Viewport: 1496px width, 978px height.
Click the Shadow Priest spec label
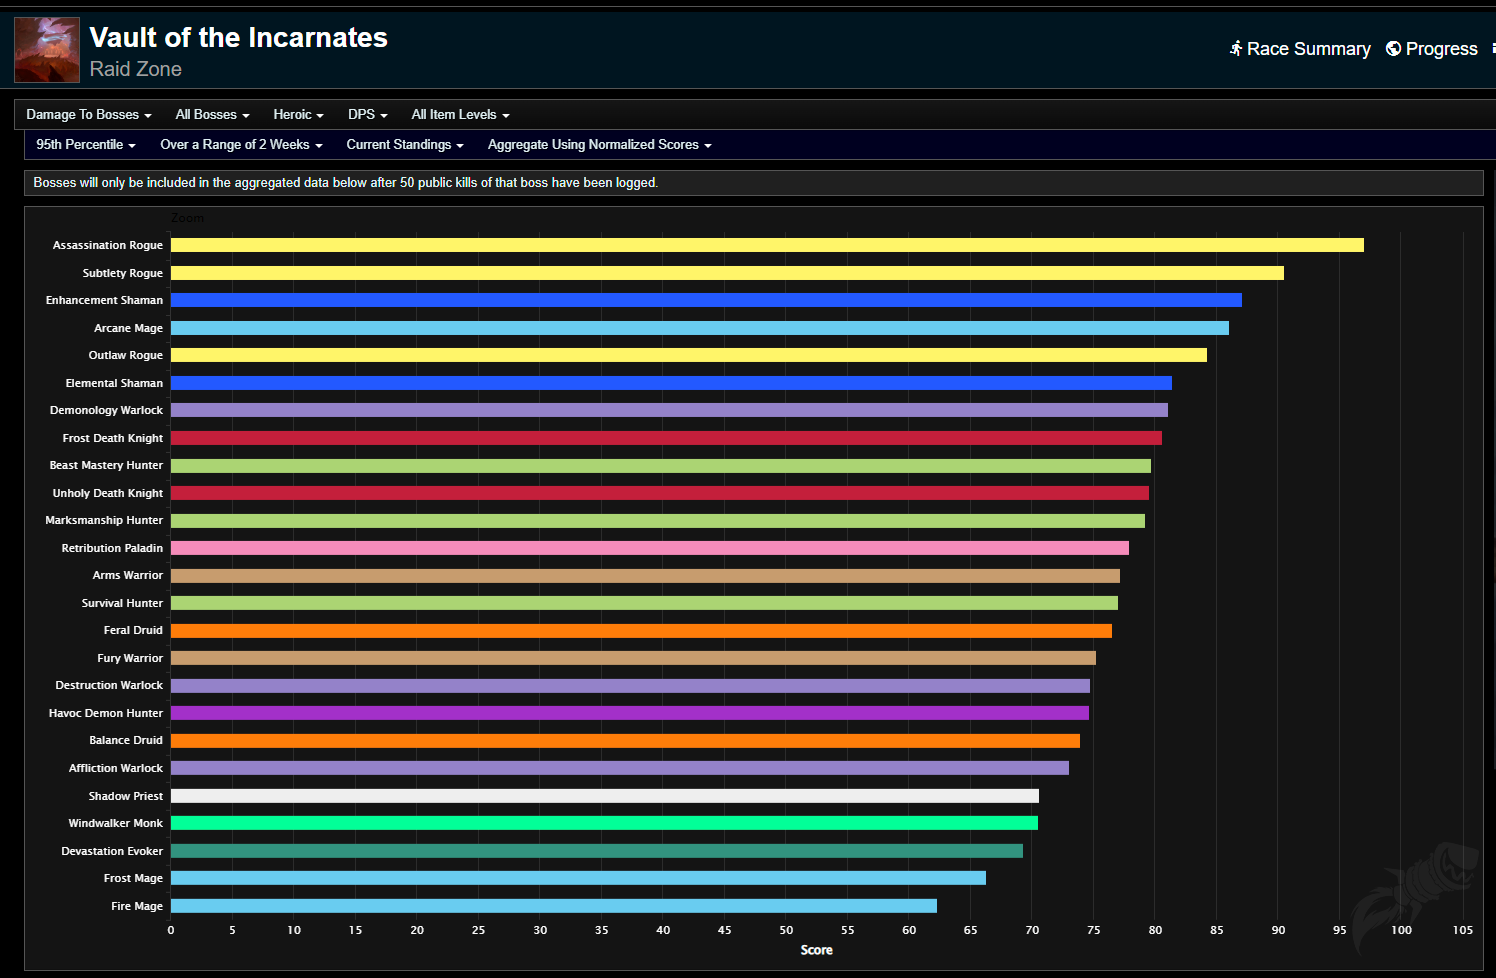pyautogui.click(x=125, y=795)
